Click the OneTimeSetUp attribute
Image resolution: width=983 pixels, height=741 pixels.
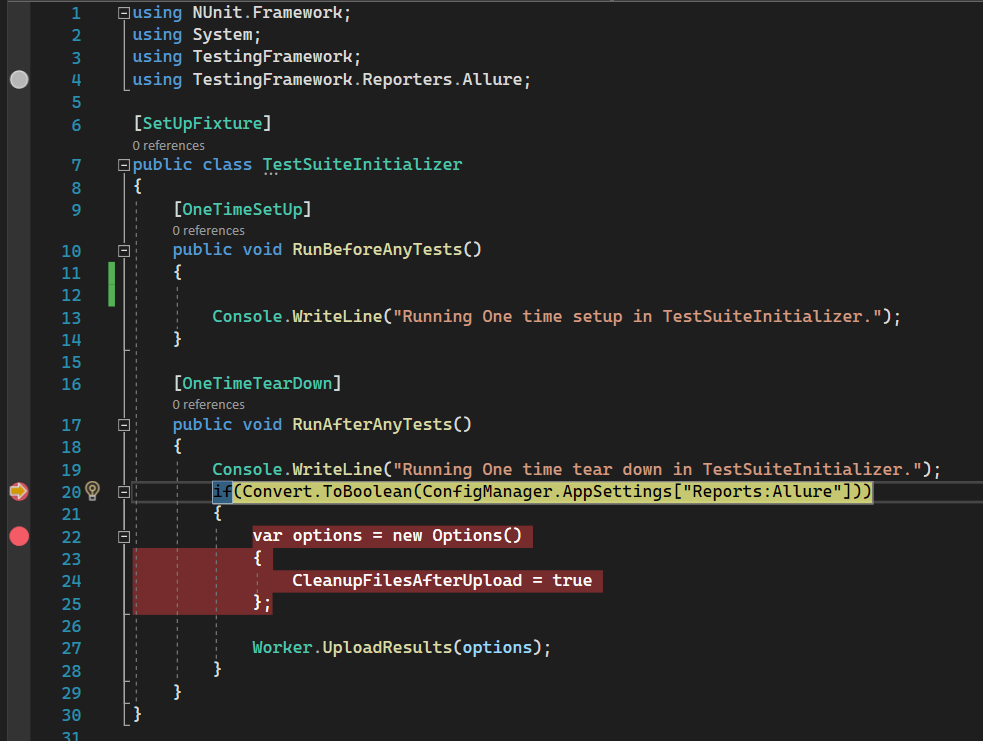(243, 209)
